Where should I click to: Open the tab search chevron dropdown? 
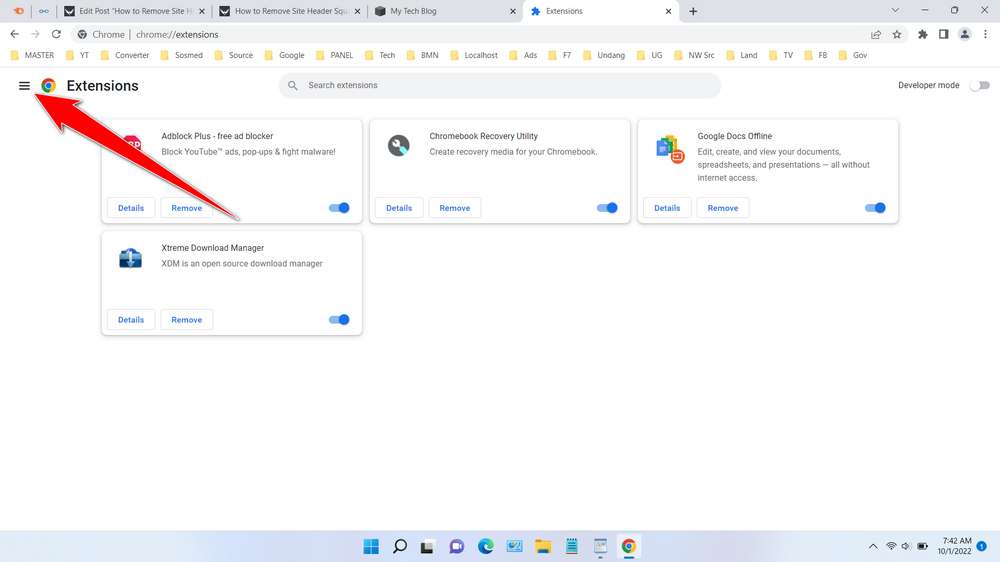[895, 10]
